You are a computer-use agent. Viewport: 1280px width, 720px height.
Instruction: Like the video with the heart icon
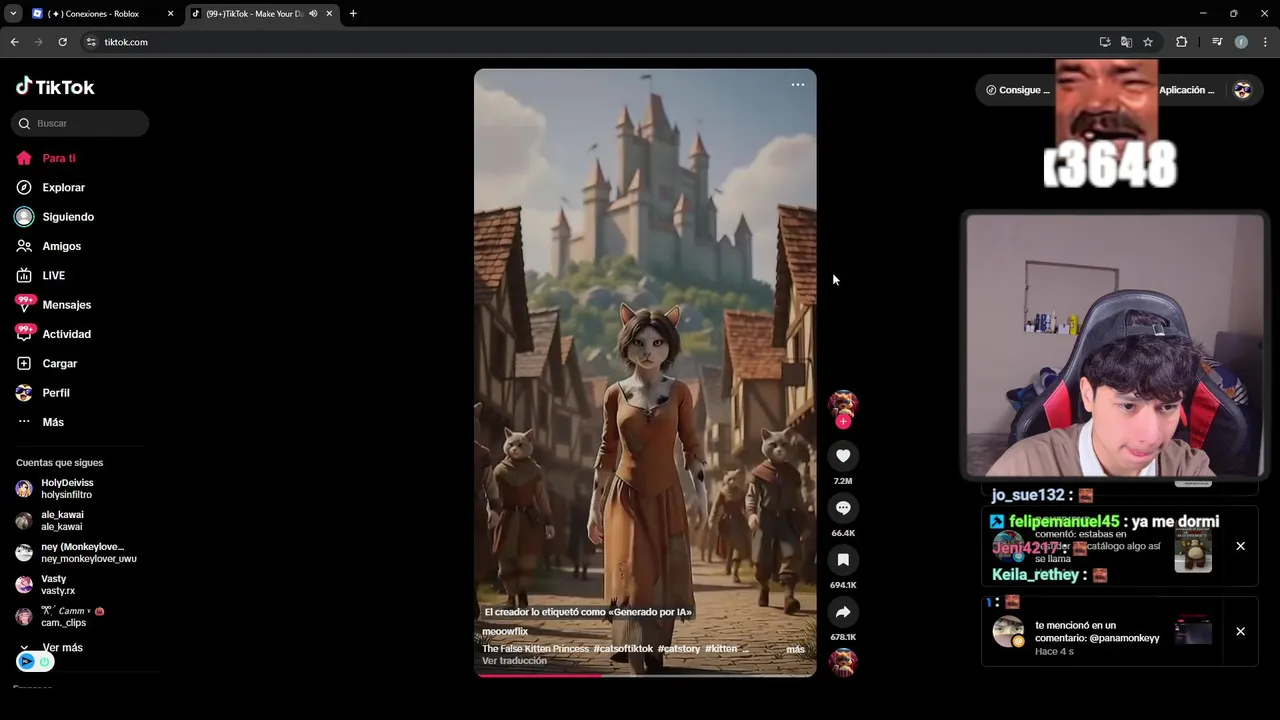[x=843, y=456]
